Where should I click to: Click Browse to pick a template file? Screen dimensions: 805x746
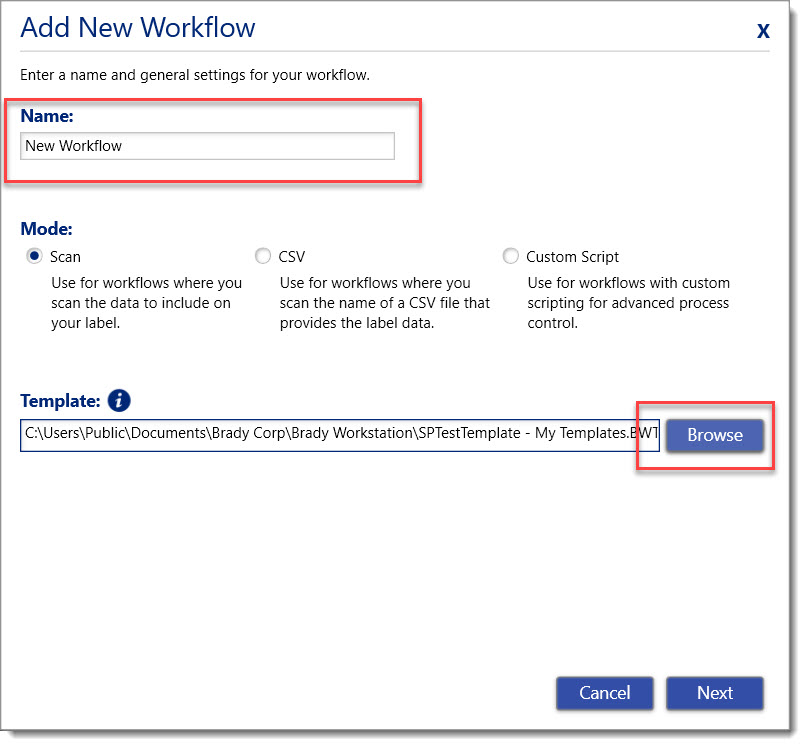coord(714,435)
